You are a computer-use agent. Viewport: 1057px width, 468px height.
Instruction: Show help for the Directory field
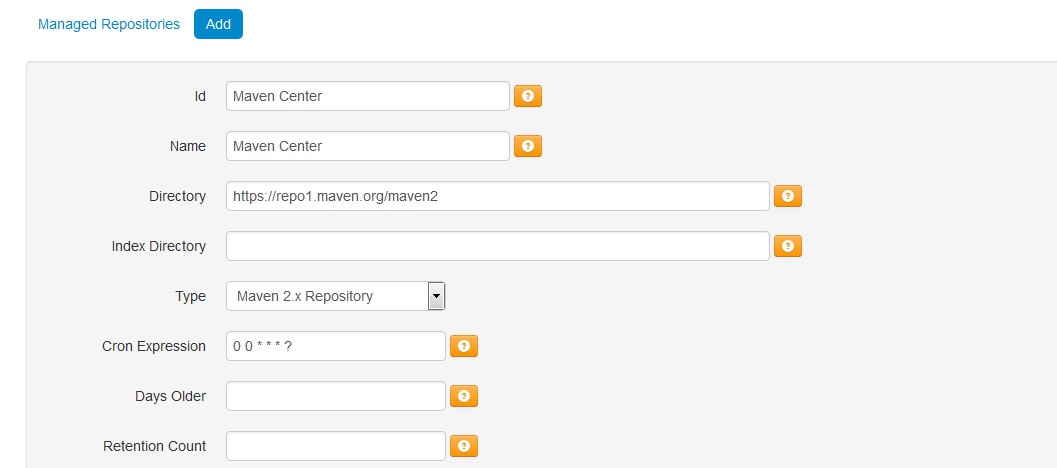tap(787, 196)
